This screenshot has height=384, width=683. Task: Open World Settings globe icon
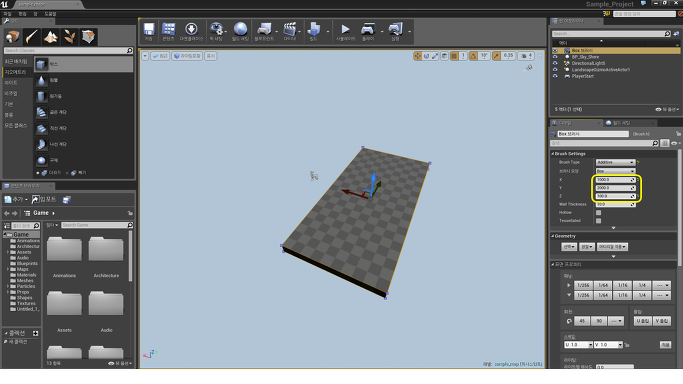[x=240, y=31]
